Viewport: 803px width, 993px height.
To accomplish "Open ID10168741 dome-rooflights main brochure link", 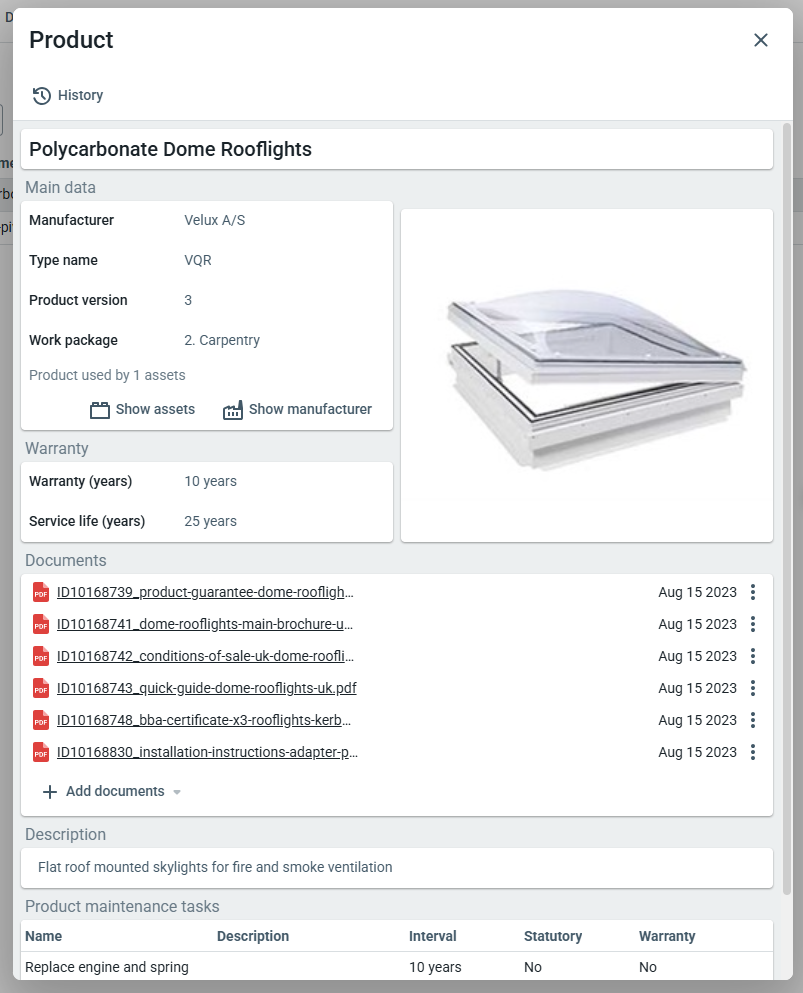I will (x=205, y=624).
